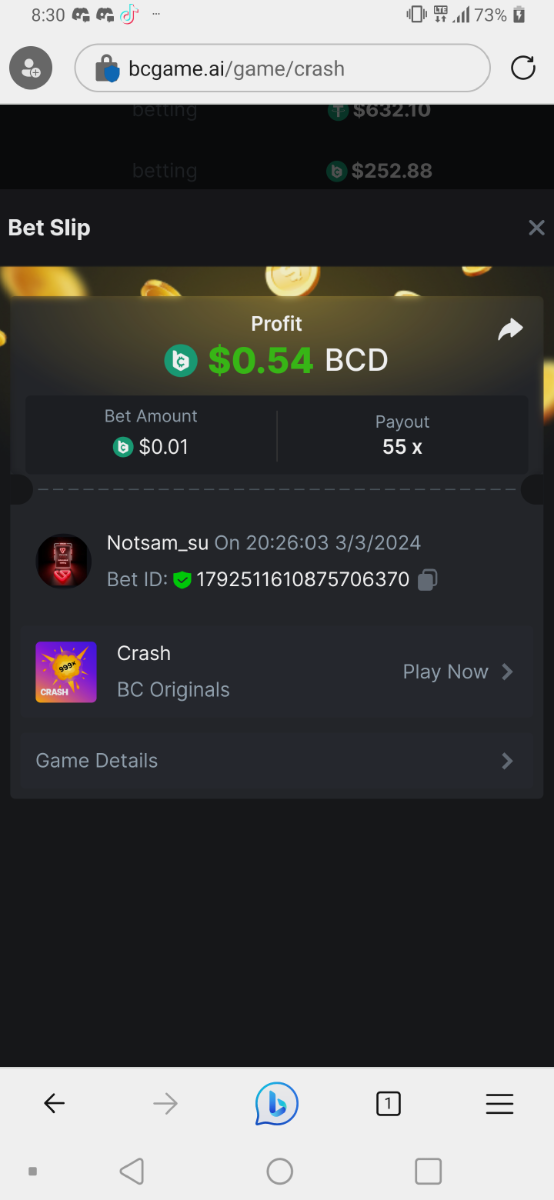
Task: Tap Play Now for Crash
Action: [446, 672]
